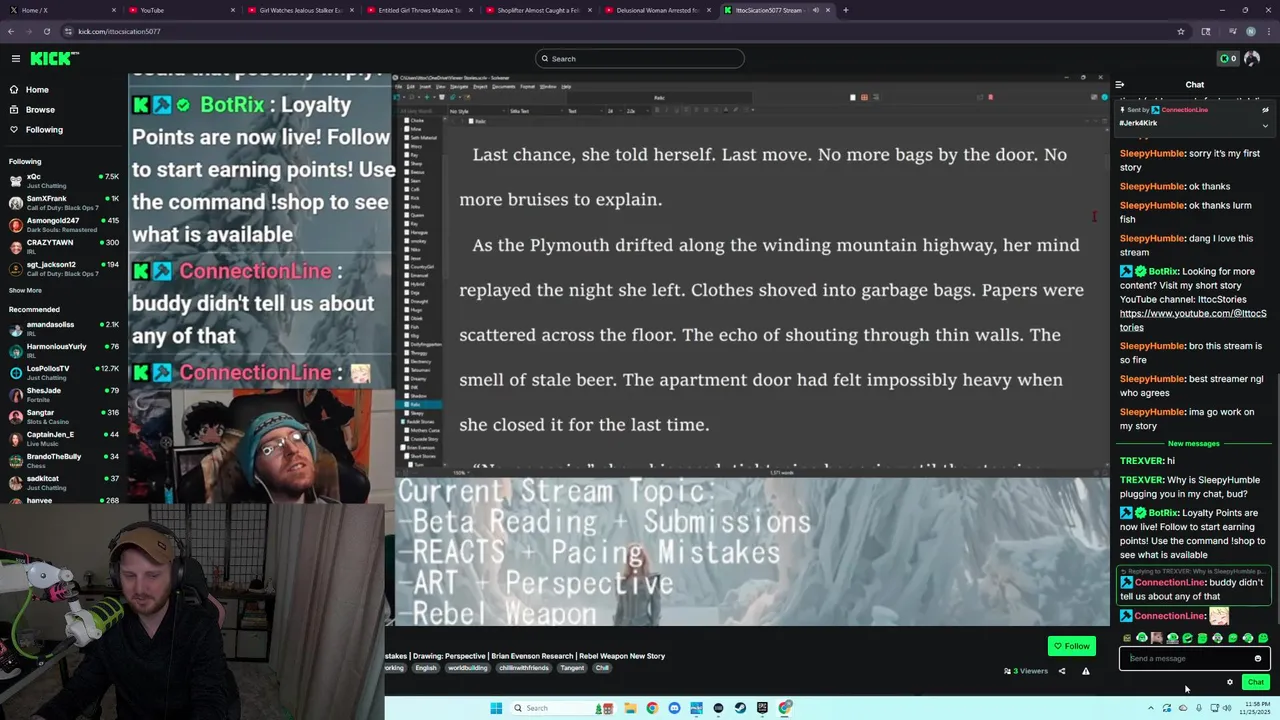The height and width of the screenshot is (720, 1280).
Task: Open the CRAZYTAWN channel
Action: (x=64, y=247)
